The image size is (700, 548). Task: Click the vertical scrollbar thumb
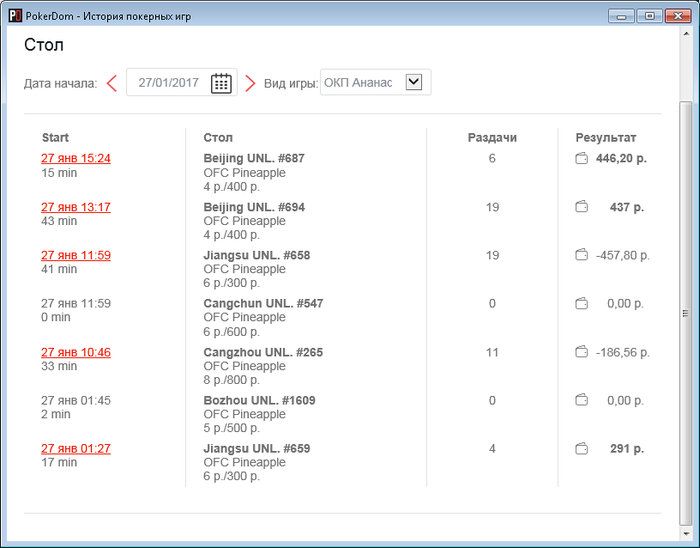pos(686,313)
